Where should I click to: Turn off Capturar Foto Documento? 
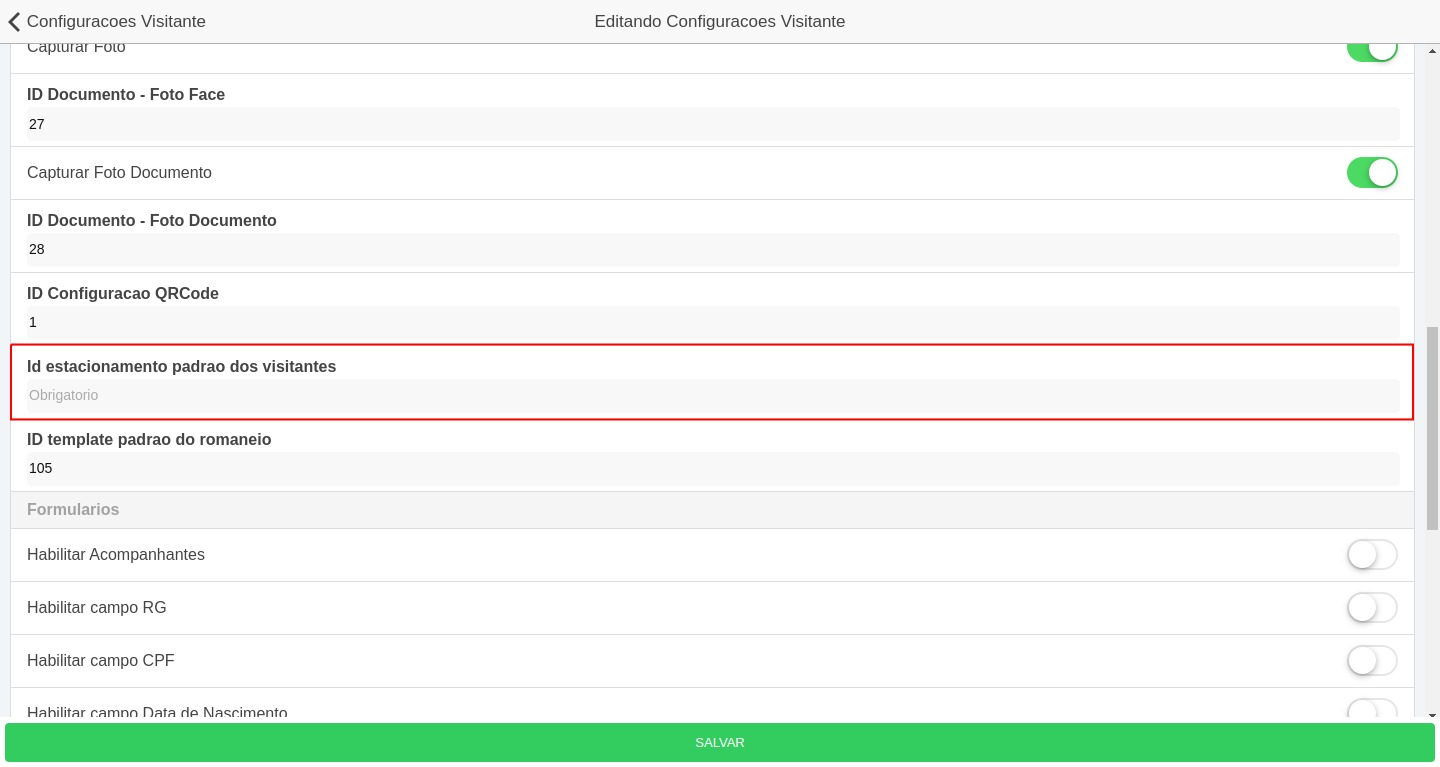pyautogui.click(x=1372, y=172)
